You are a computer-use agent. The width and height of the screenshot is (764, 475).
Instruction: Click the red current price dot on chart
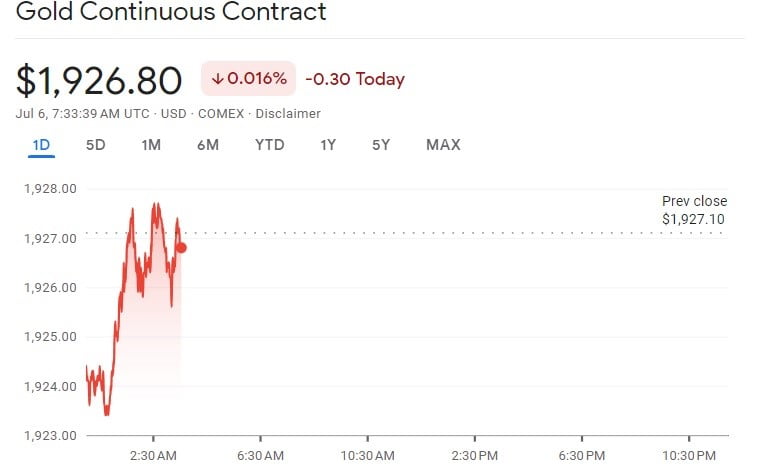point(181,247)
